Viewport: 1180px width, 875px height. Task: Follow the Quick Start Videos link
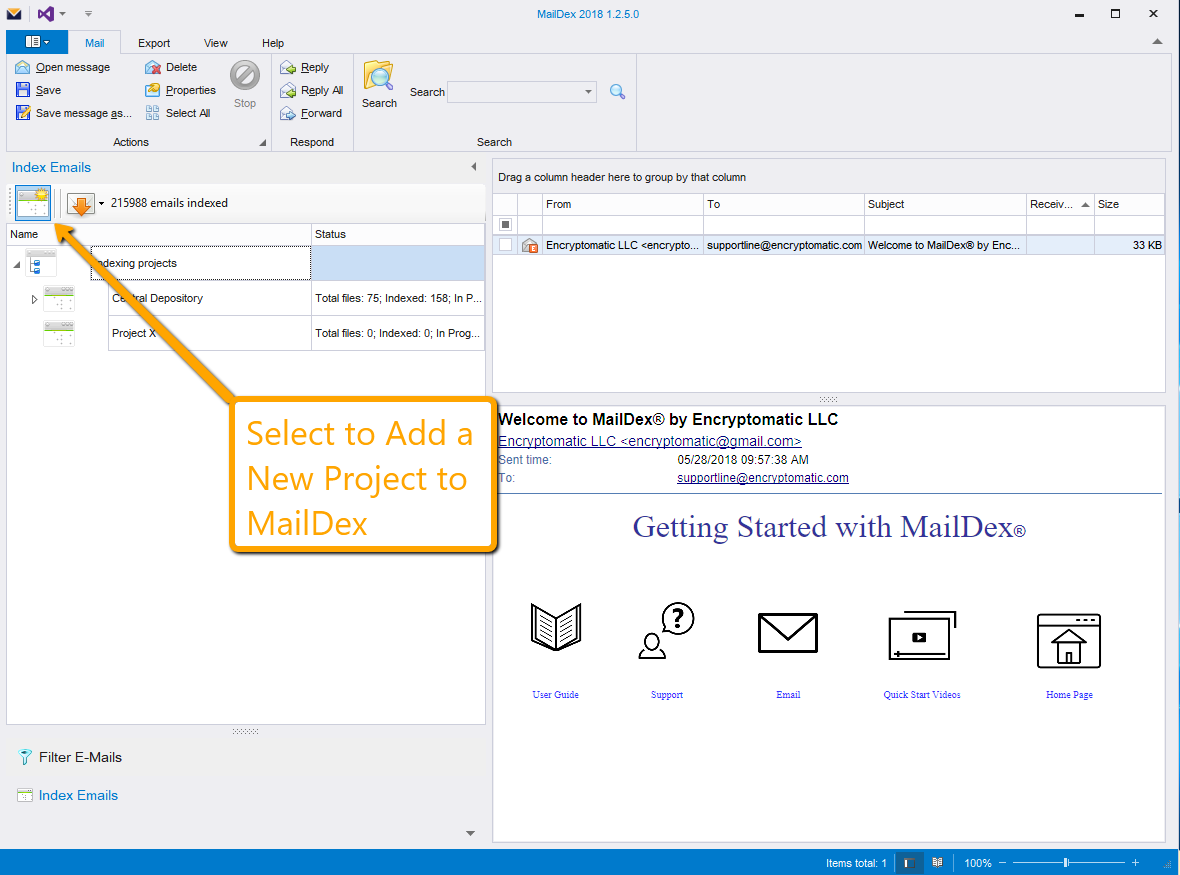click(922, 694)
